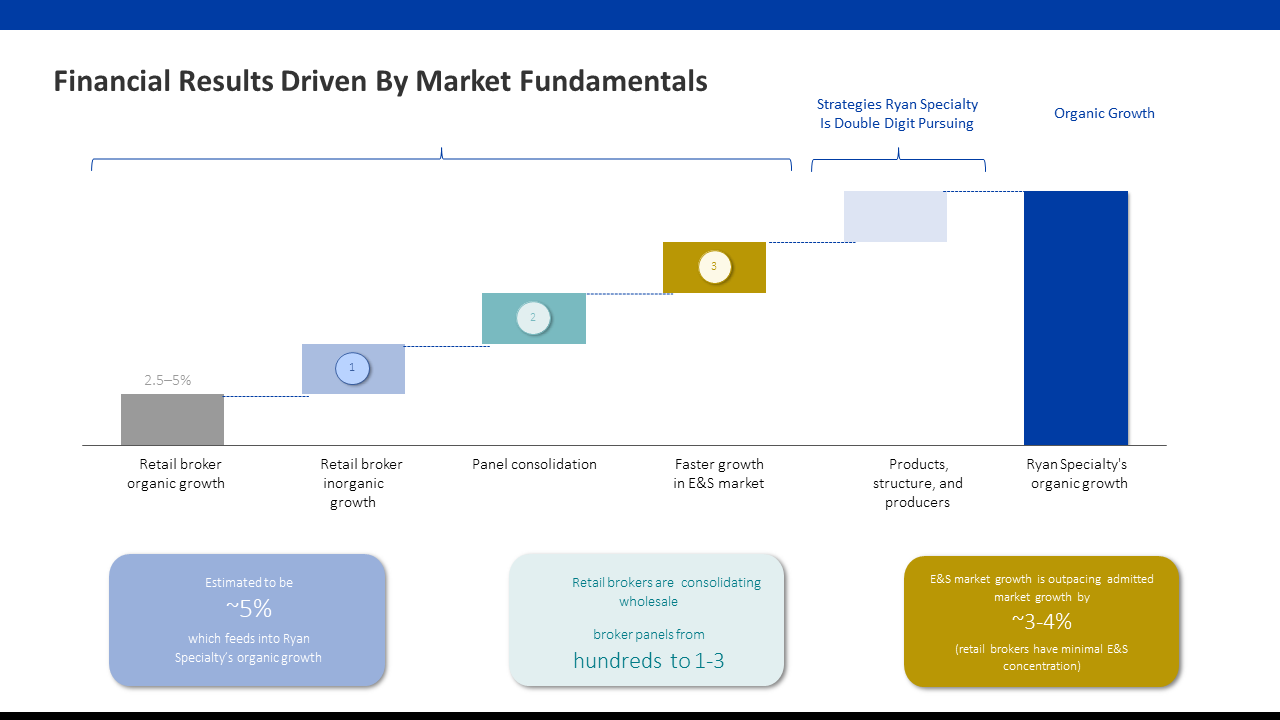This screenshot has width=1280, height=720.
Task: Click the Products, structure, and producers label
Action: pyautogui.click(x=918, y=483)
